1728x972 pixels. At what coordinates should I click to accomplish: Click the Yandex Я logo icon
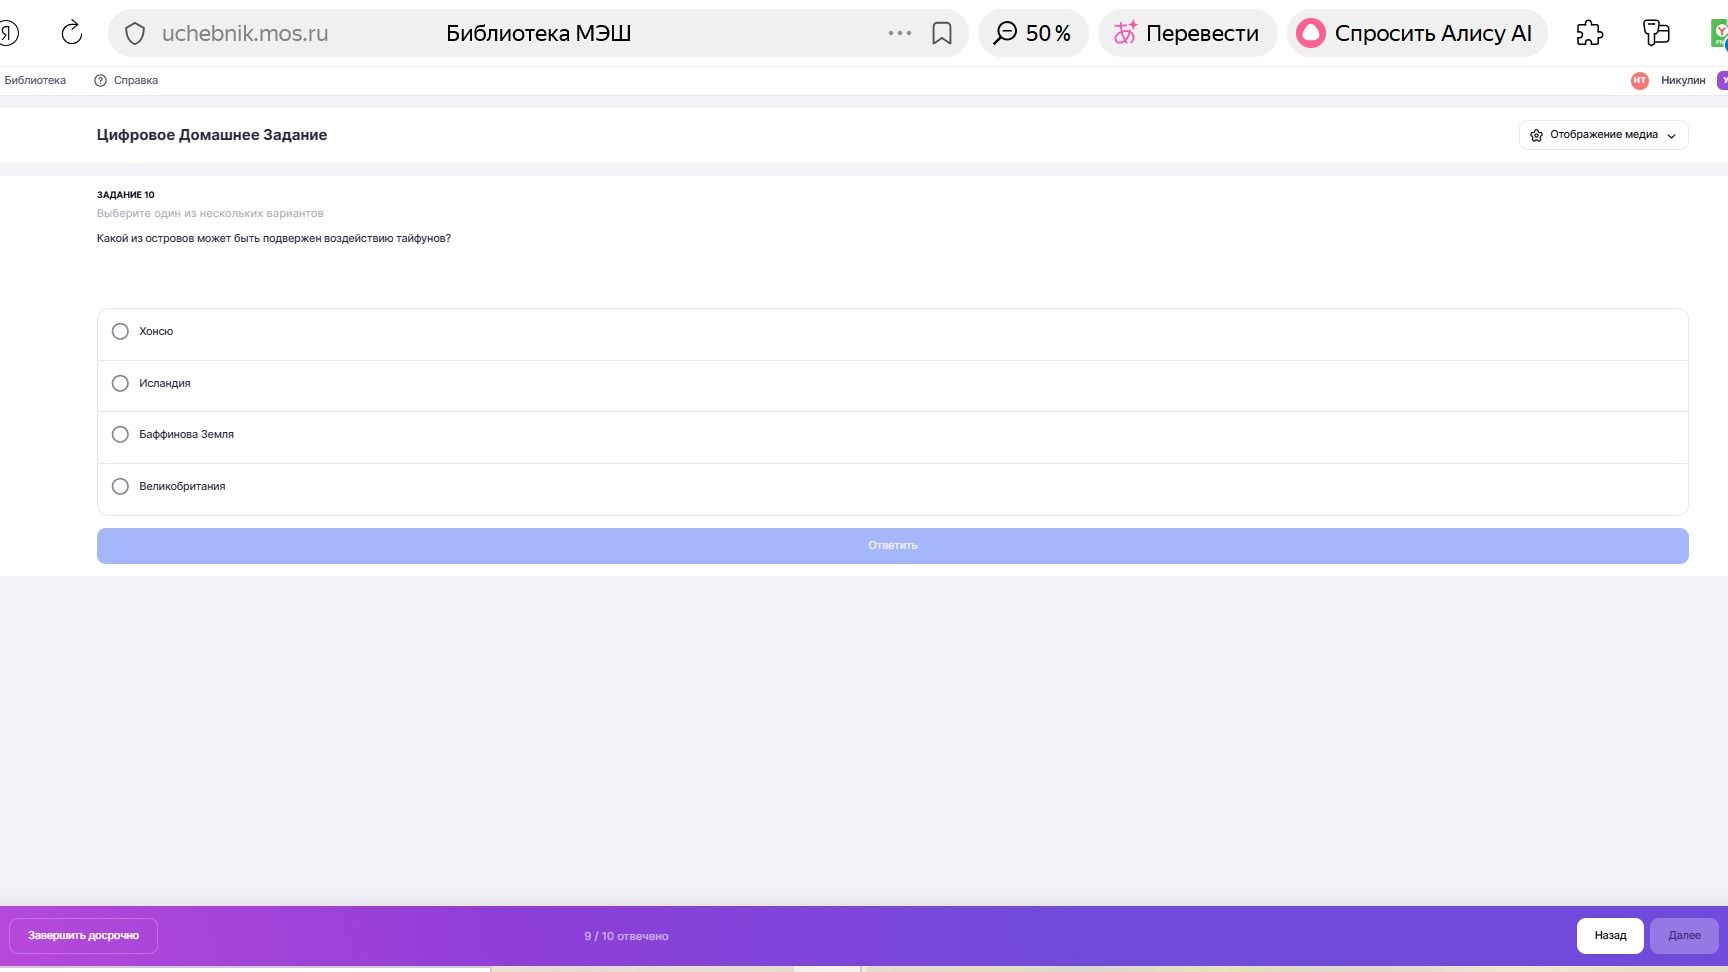point(8,33)
